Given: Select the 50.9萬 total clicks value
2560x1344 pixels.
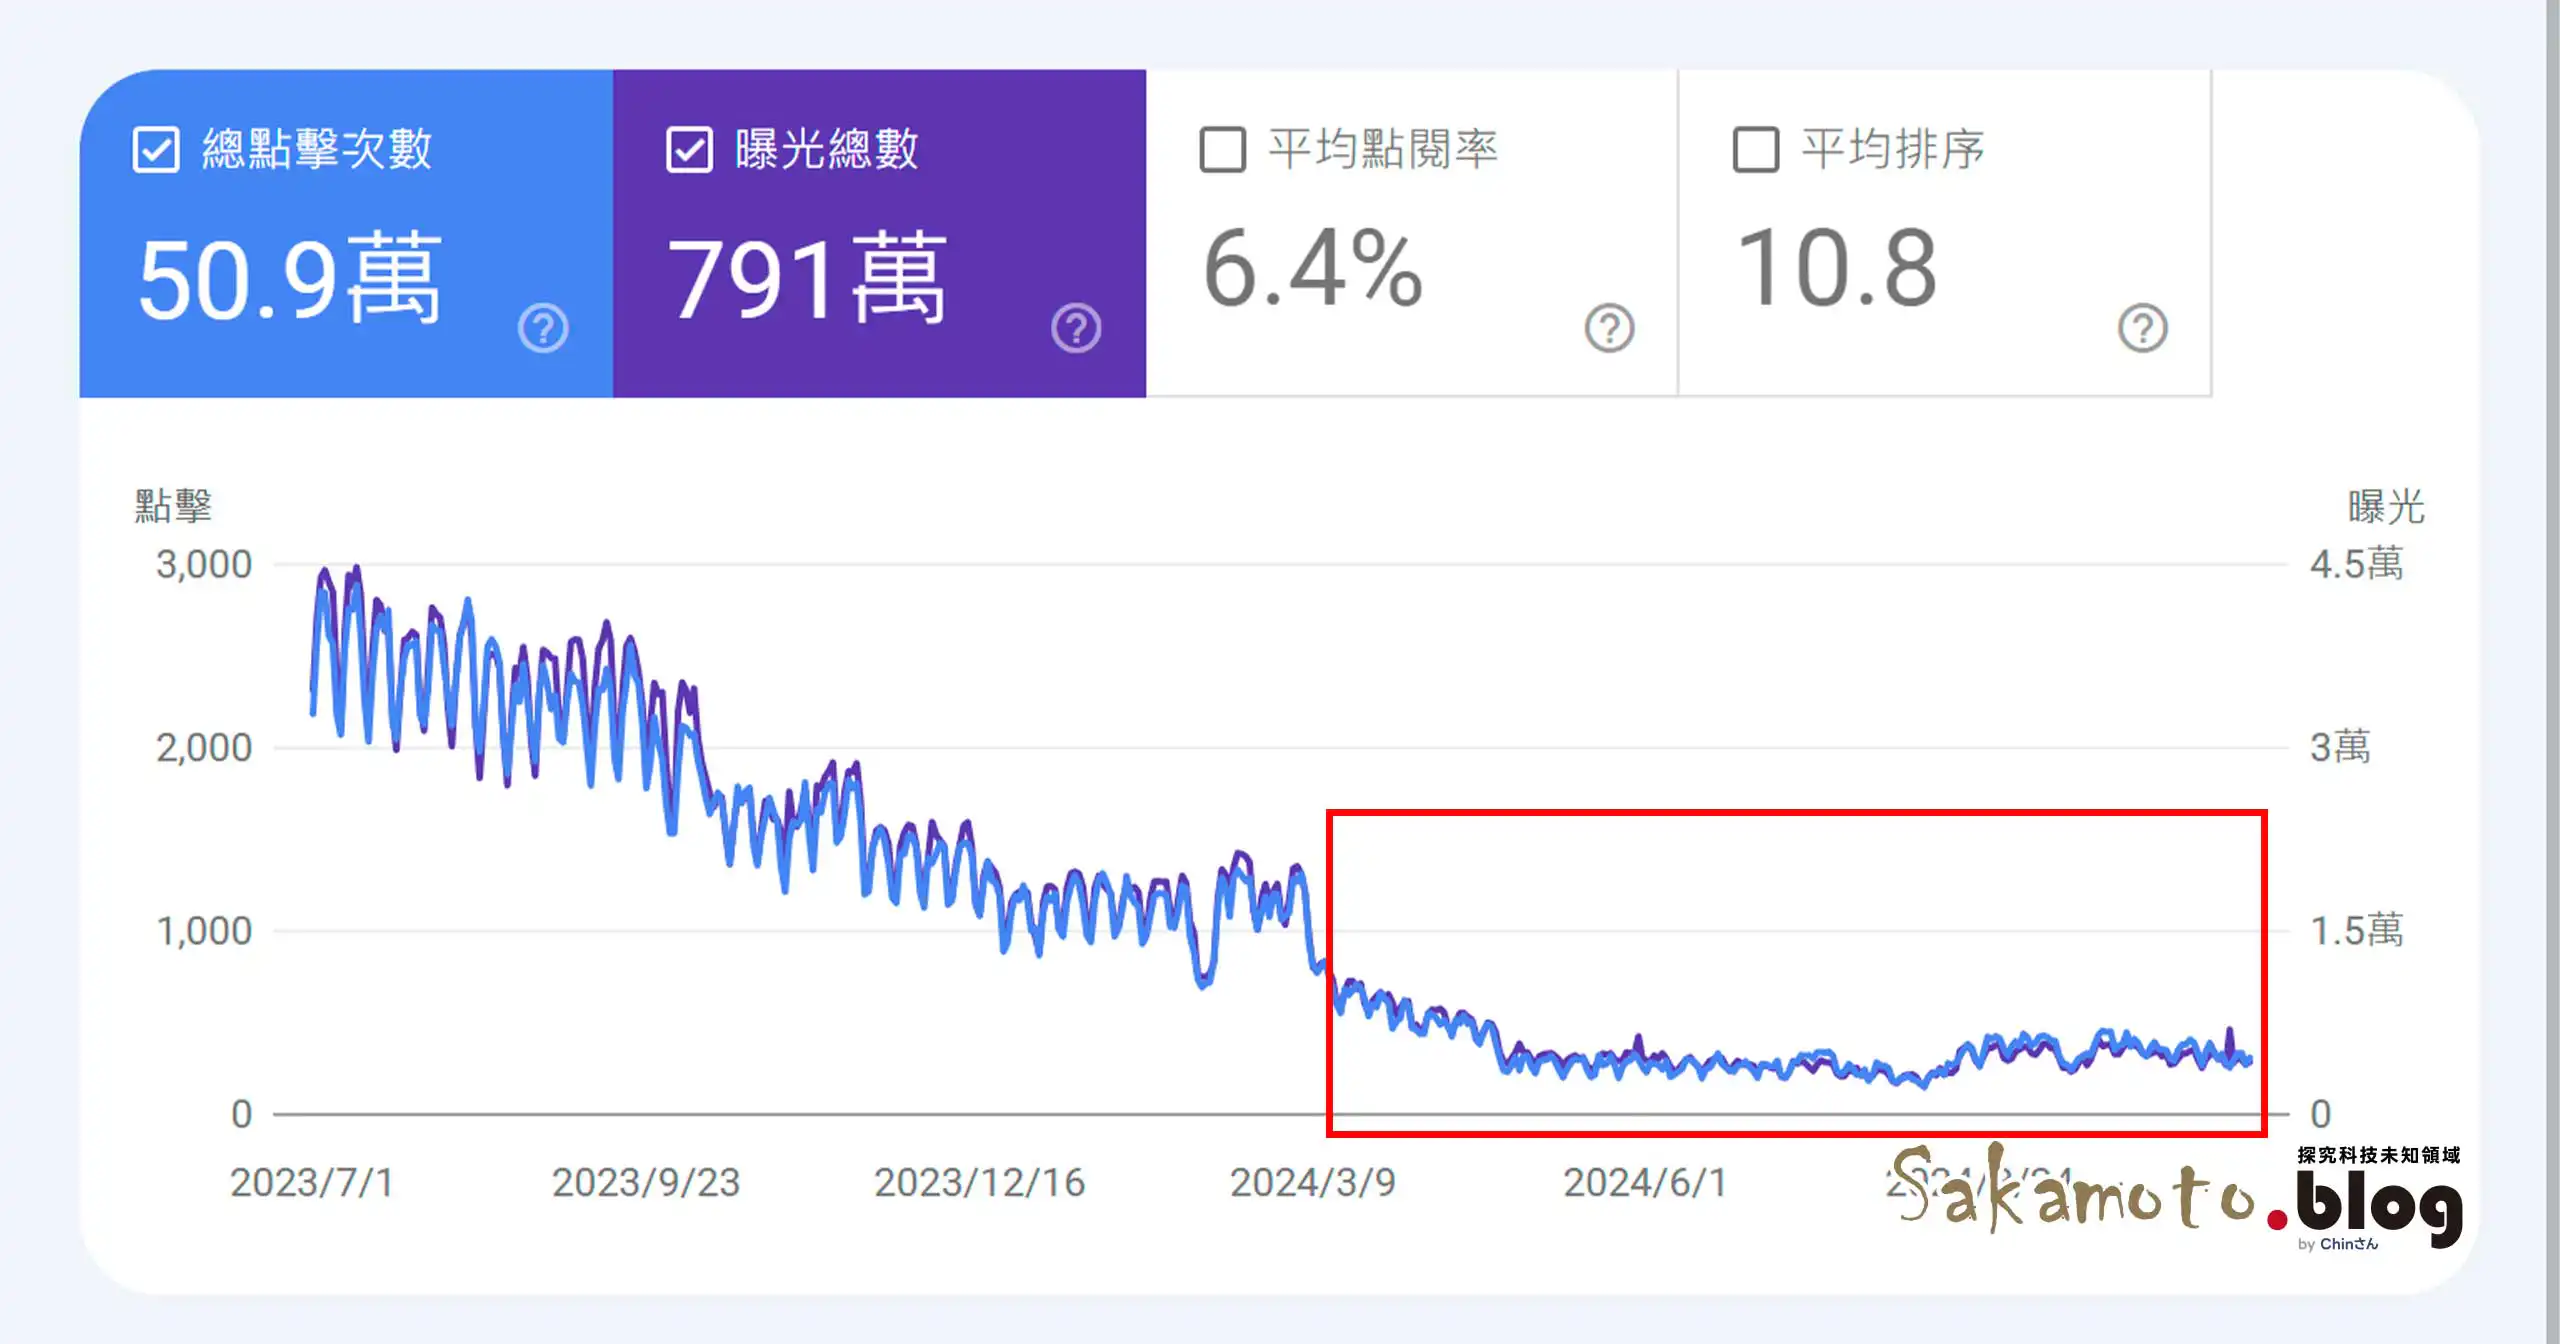Looking at the screenshot, I should coord(289,277).
